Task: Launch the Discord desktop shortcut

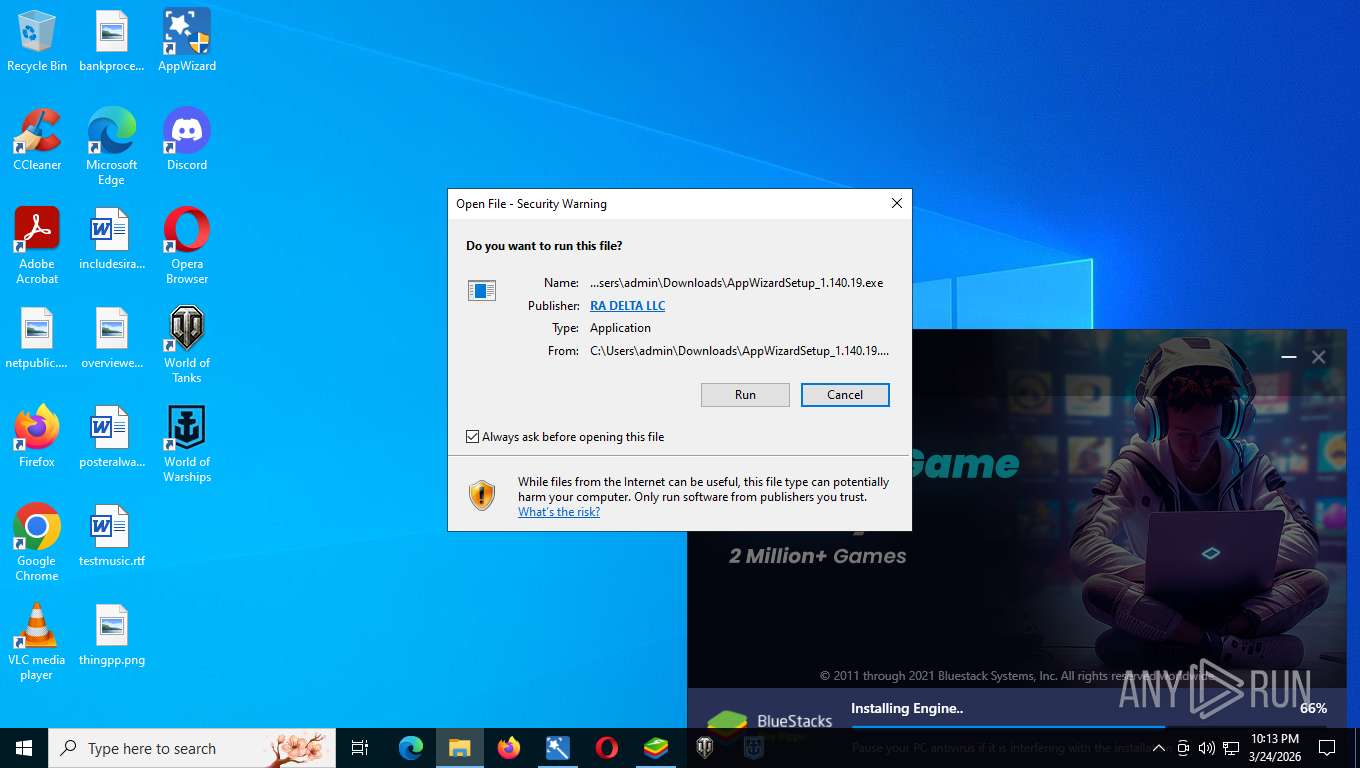Action: click(187, 140)
